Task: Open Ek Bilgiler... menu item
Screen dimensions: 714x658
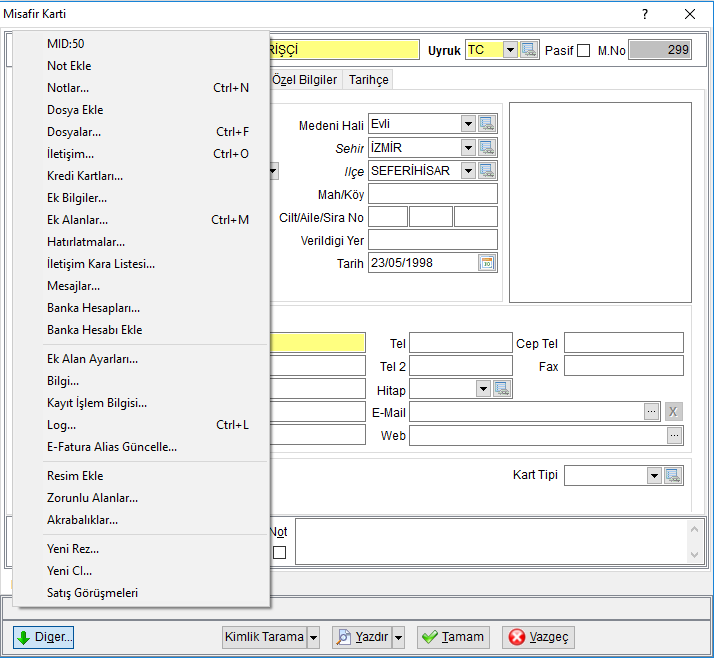Action: (x=141, y=198)
